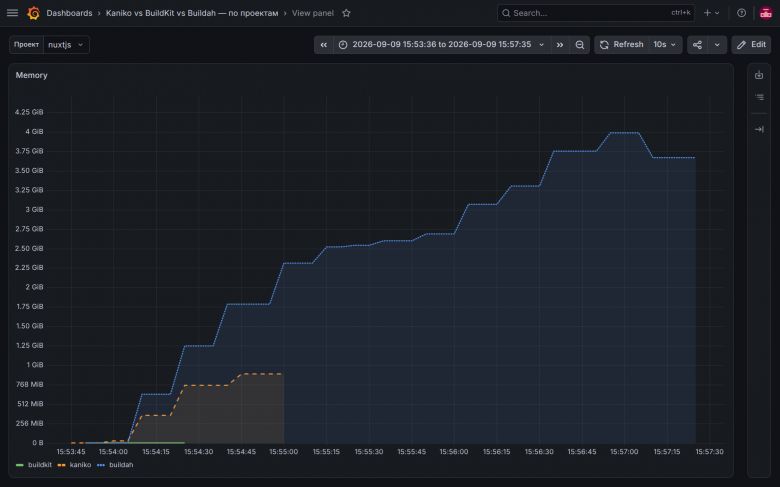This screenshot has width=780, height=487.
Task: Open the nuxtjs project variable dropdown
Action: pos(66,45)
